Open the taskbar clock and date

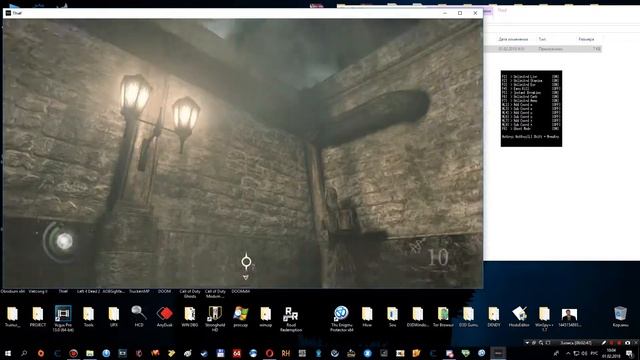tap(611, 353)
